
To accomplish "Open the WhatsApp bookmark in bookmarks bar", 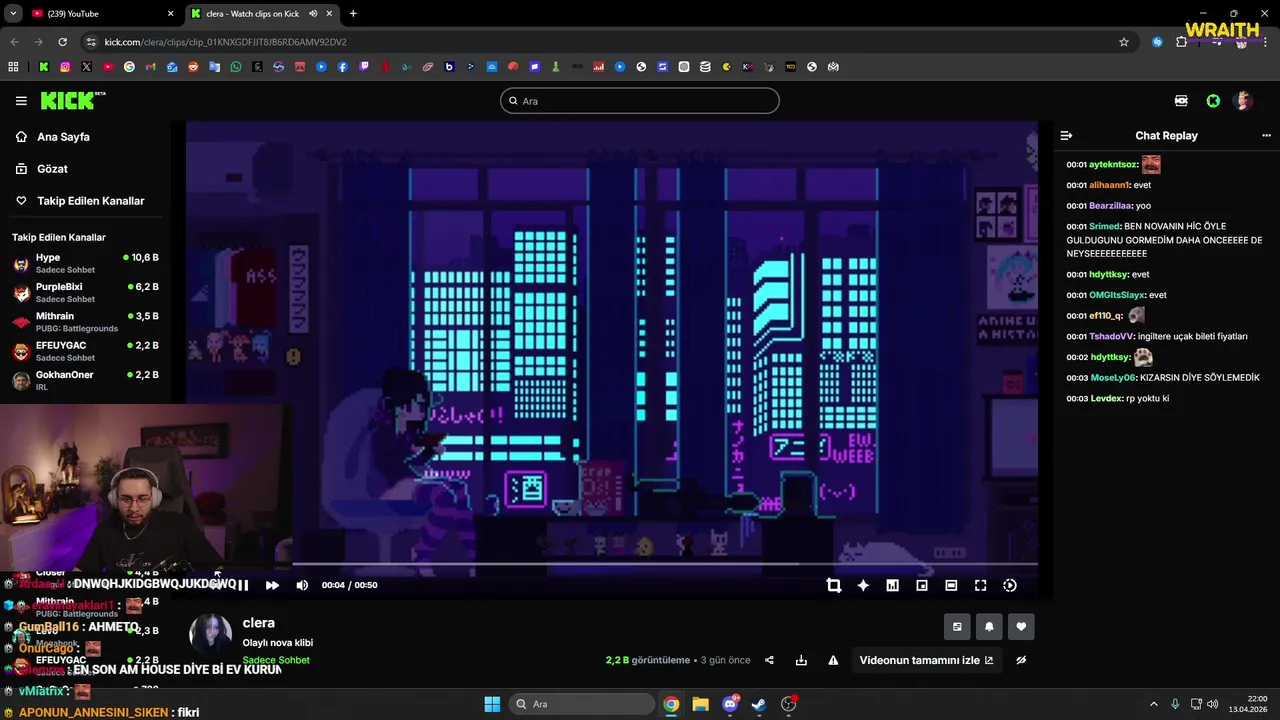I will click(236, 67).
